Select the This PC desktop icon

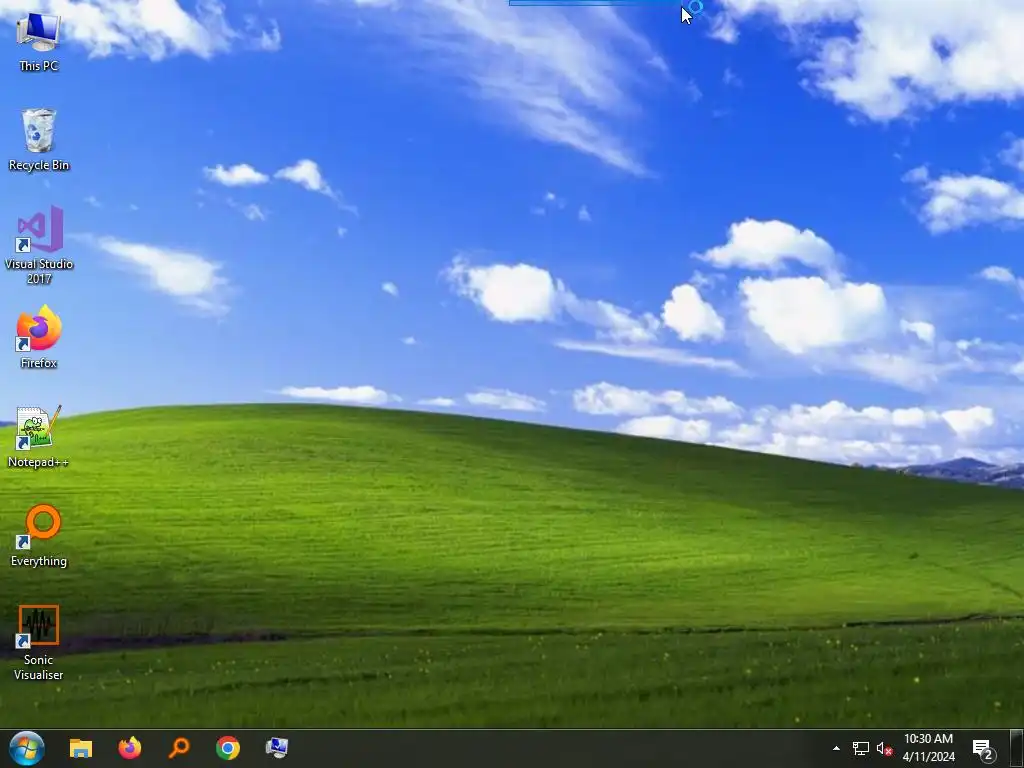pos(39,39)
